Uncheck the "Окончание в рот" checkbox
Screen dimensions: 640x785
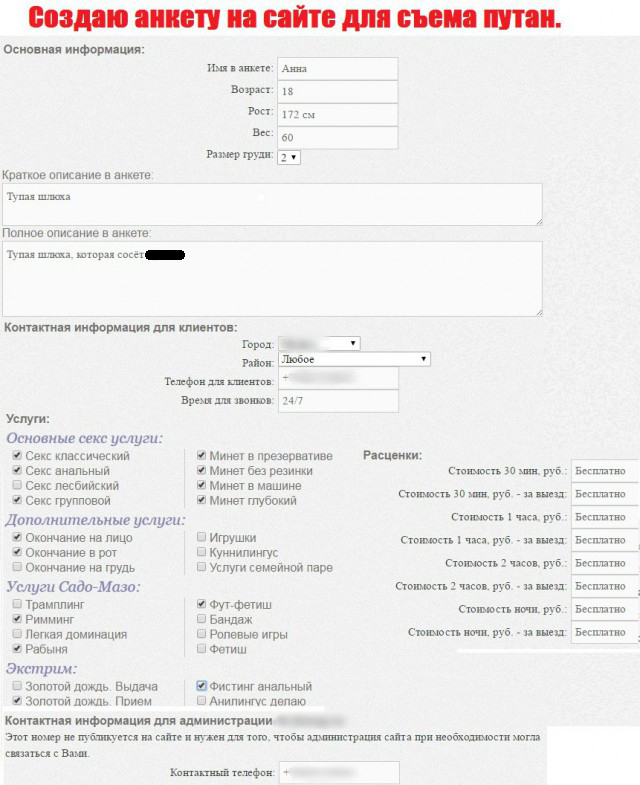(x=18, y=552)
